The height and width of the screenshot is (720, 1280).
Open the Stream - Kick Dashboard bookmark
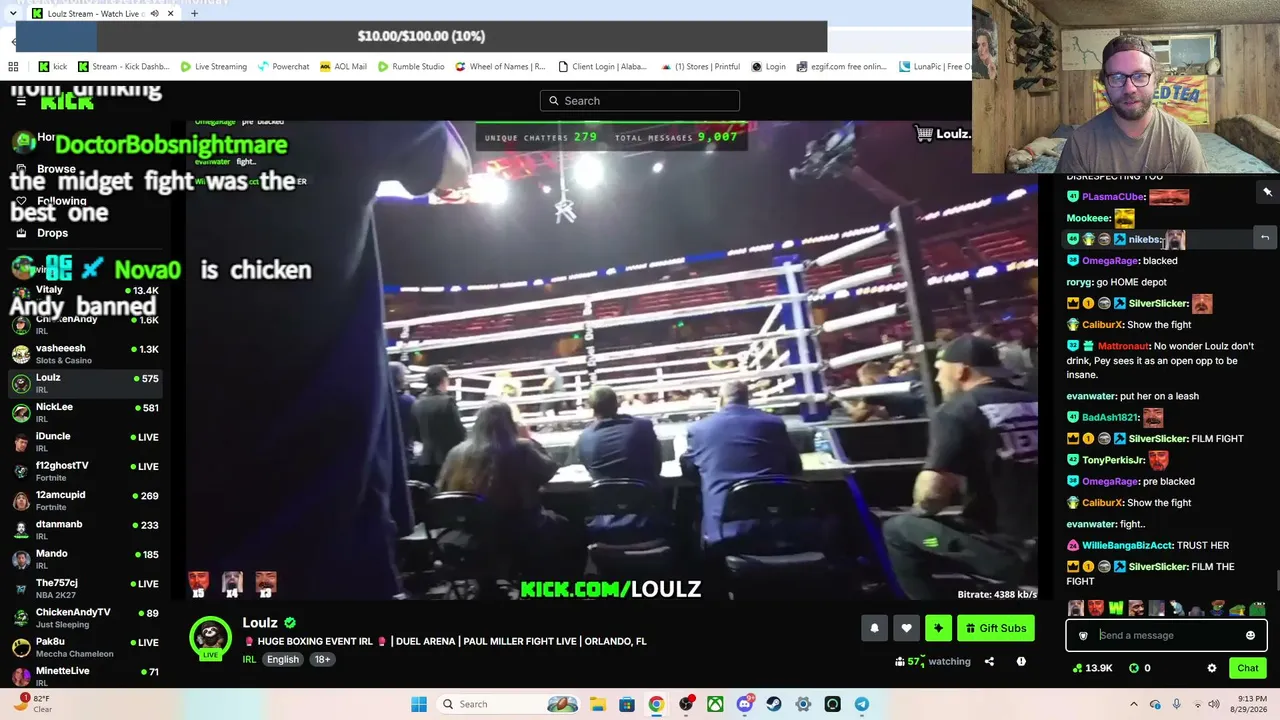pos(123,67)
